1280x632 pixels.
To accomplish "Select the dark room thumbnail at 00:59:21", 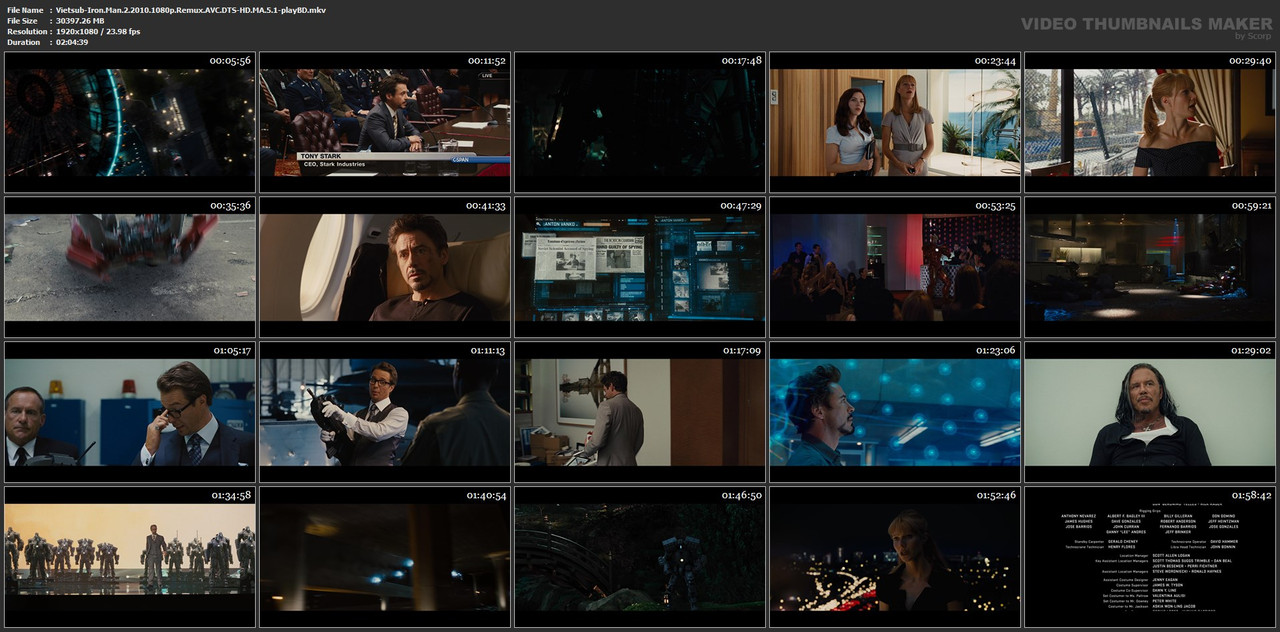I will click(x=1150, y=267).
